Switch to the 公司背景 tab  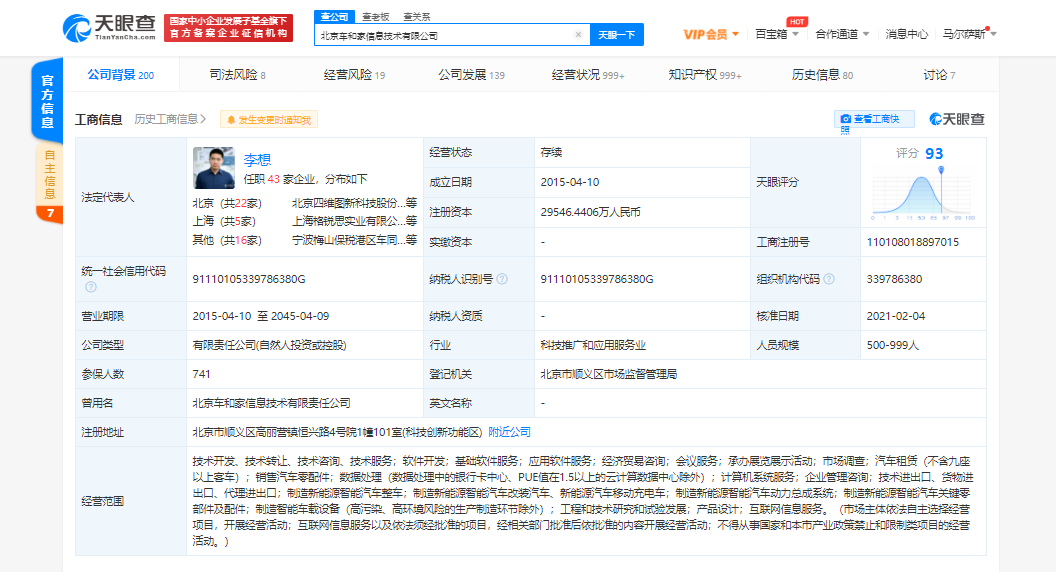pos(121,75)
